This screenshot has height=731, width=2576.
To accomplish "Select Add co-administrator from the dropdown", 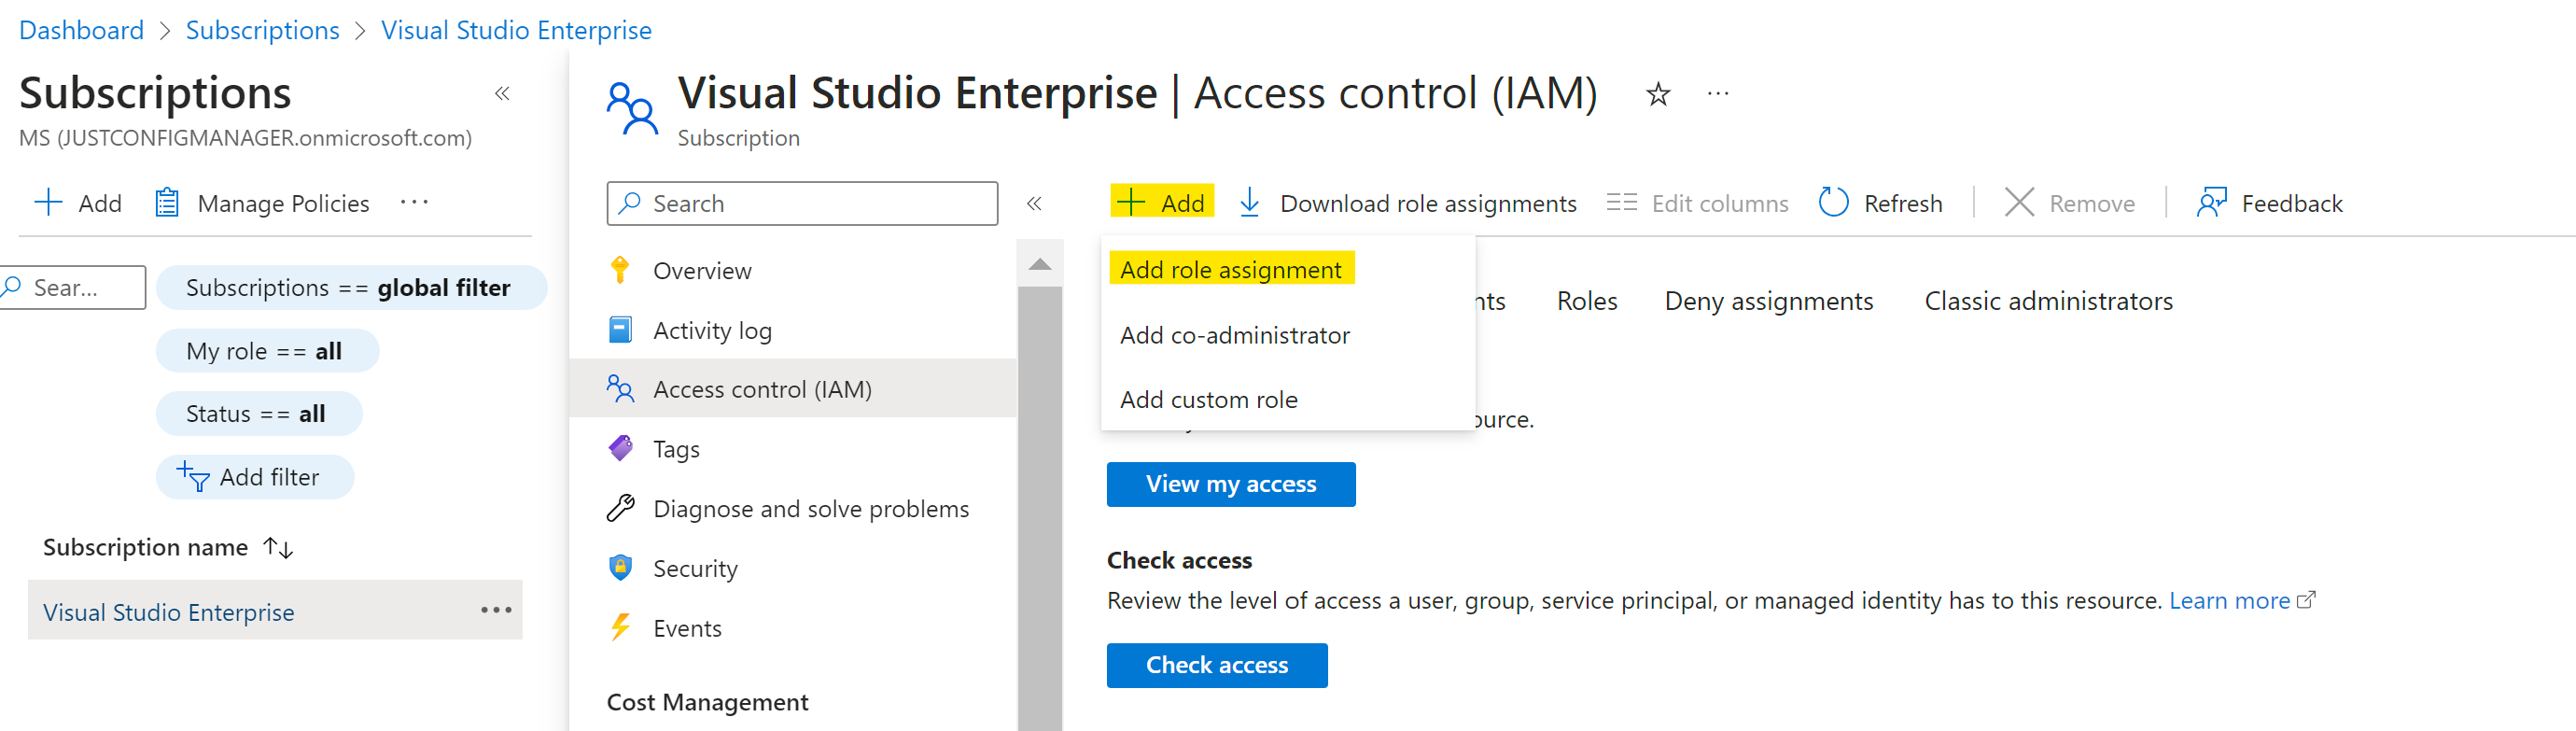I will point(1234,335).
